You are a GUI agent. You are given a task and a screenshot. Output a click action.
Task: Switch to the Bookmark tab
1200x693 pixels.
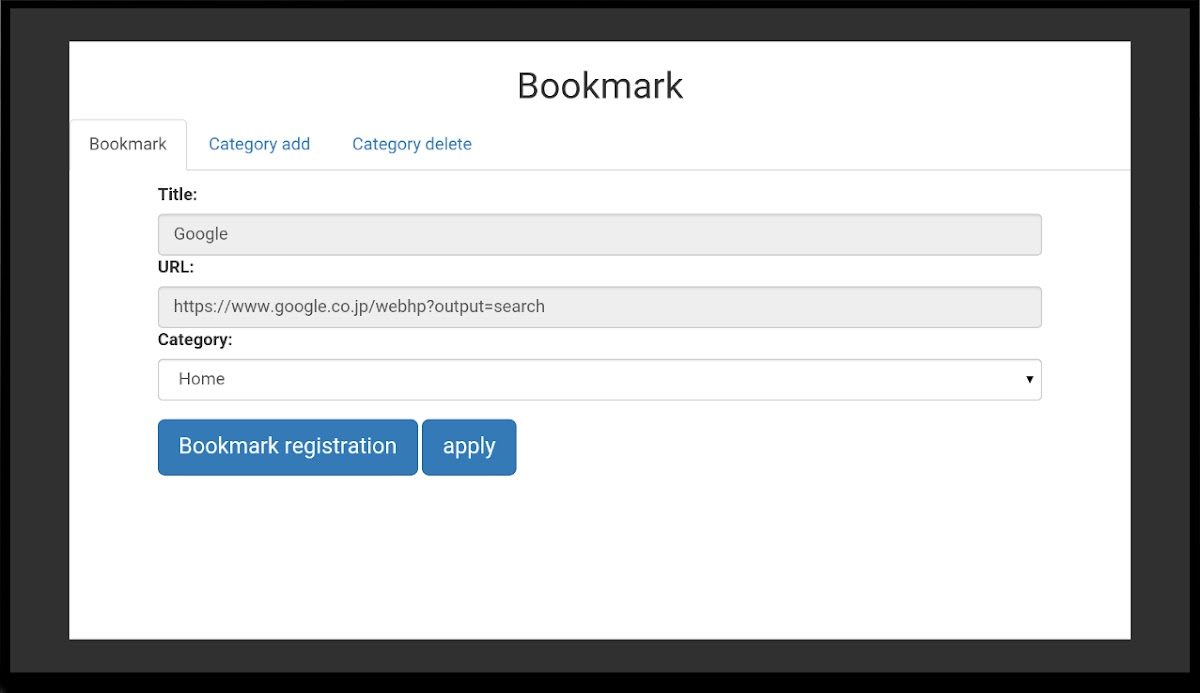[128, 144]
